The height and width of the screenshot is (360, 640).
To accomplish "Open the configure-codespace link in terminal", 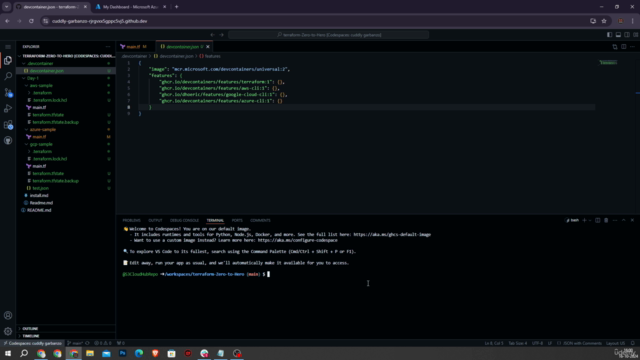I will pos(298,240).
